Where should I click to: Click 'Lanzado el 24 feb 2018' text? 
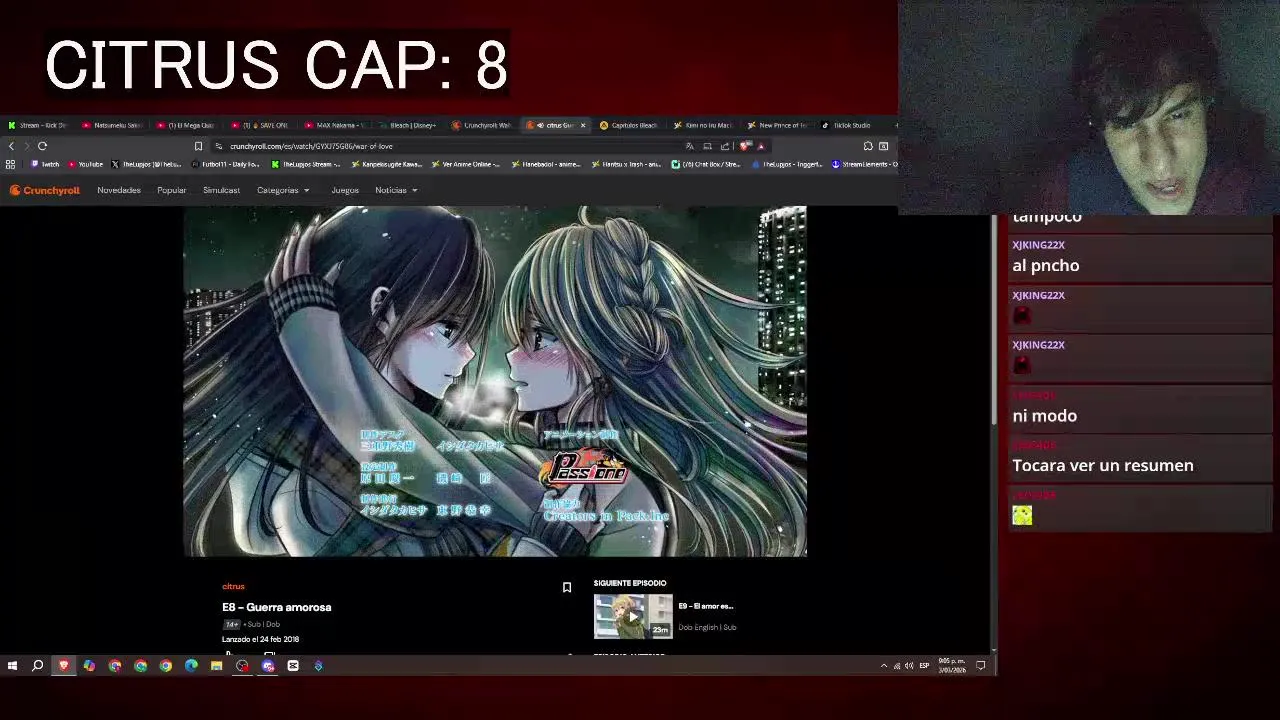[260, 639]
